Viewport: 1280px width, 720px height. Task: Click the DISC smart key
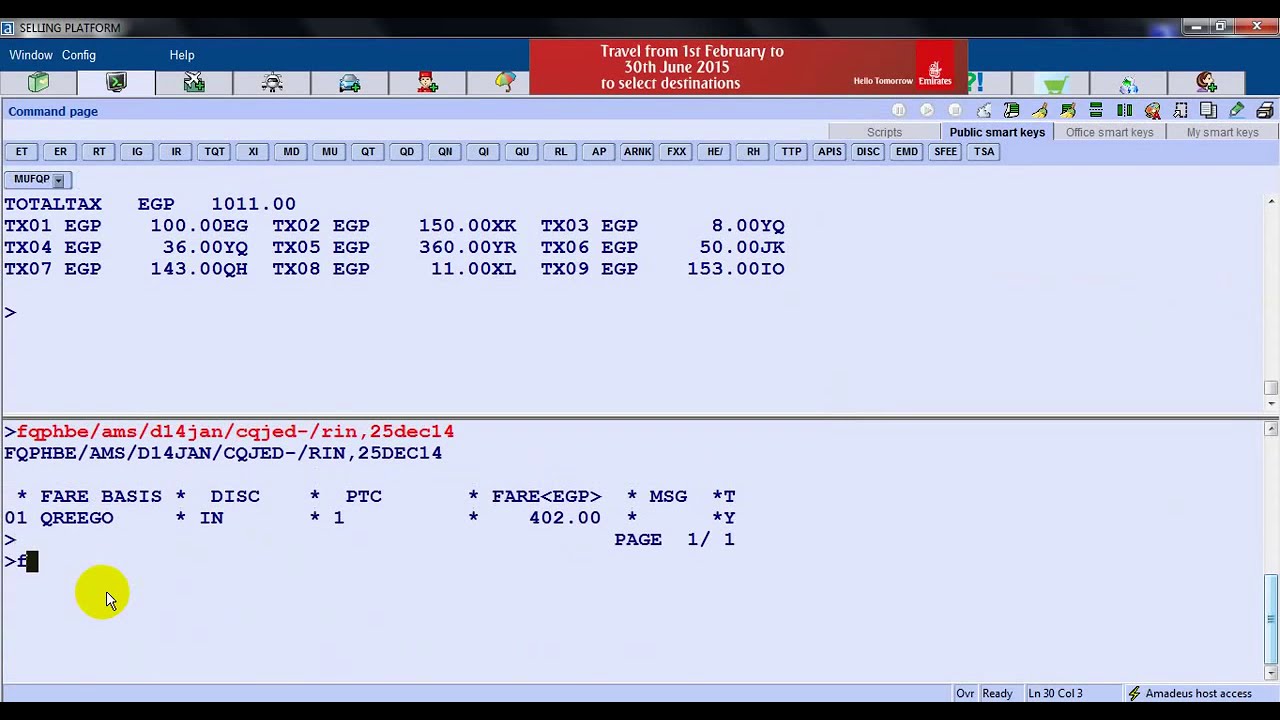pyautogui.click(x=868, y=152)
